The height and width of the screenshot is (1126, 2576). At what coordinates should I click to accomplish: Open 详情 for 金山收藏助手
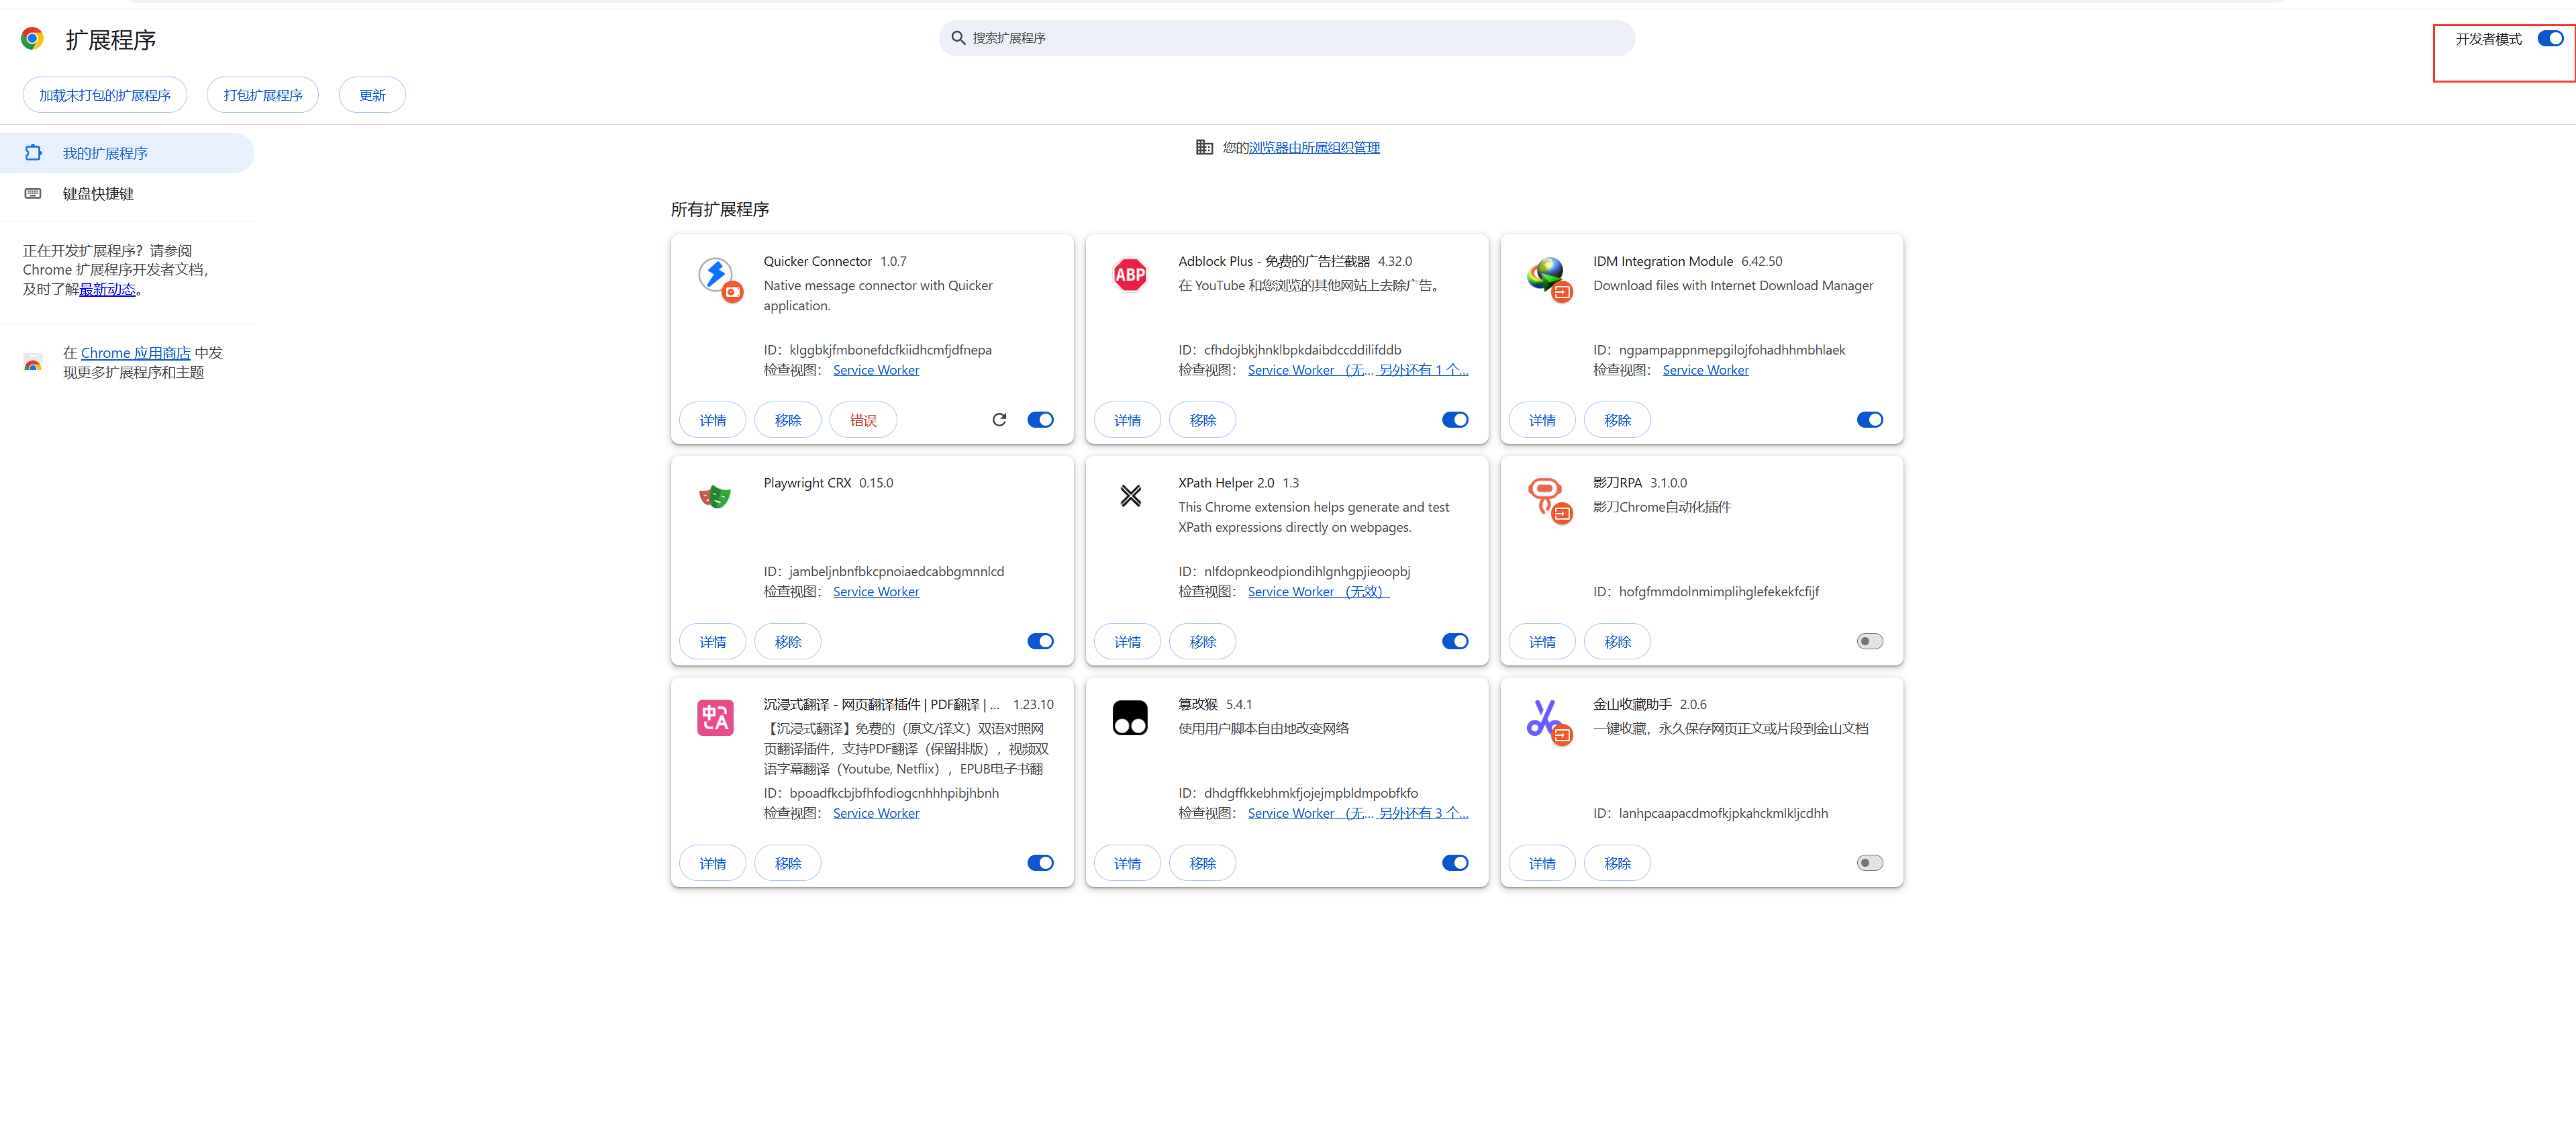pos(1542,863)
